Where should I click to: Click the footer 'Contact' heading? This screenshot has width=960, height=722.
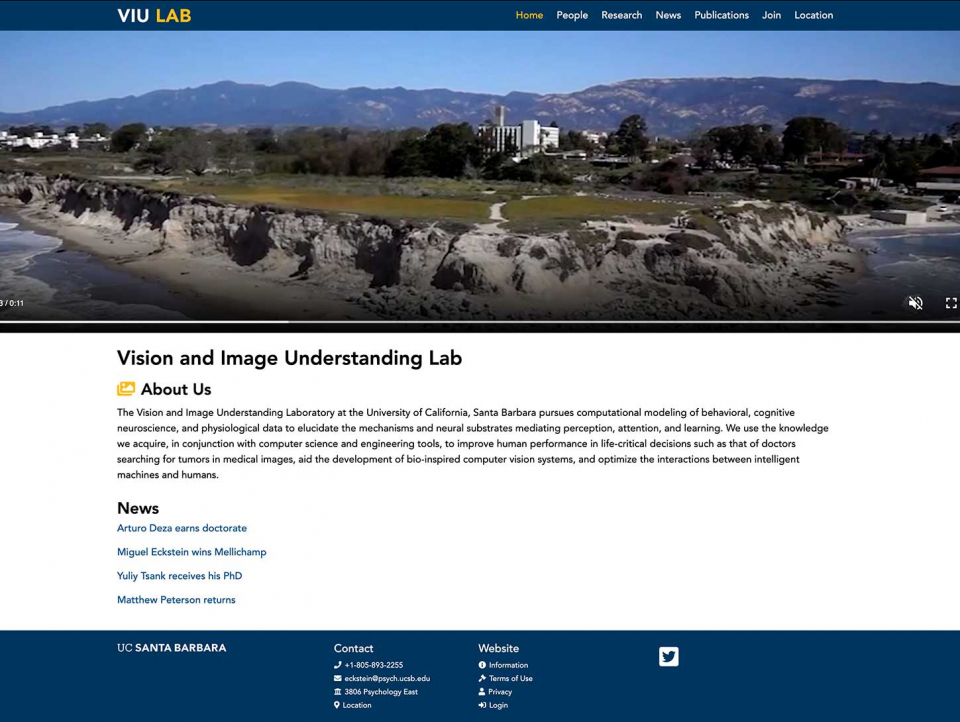(353, 649)
